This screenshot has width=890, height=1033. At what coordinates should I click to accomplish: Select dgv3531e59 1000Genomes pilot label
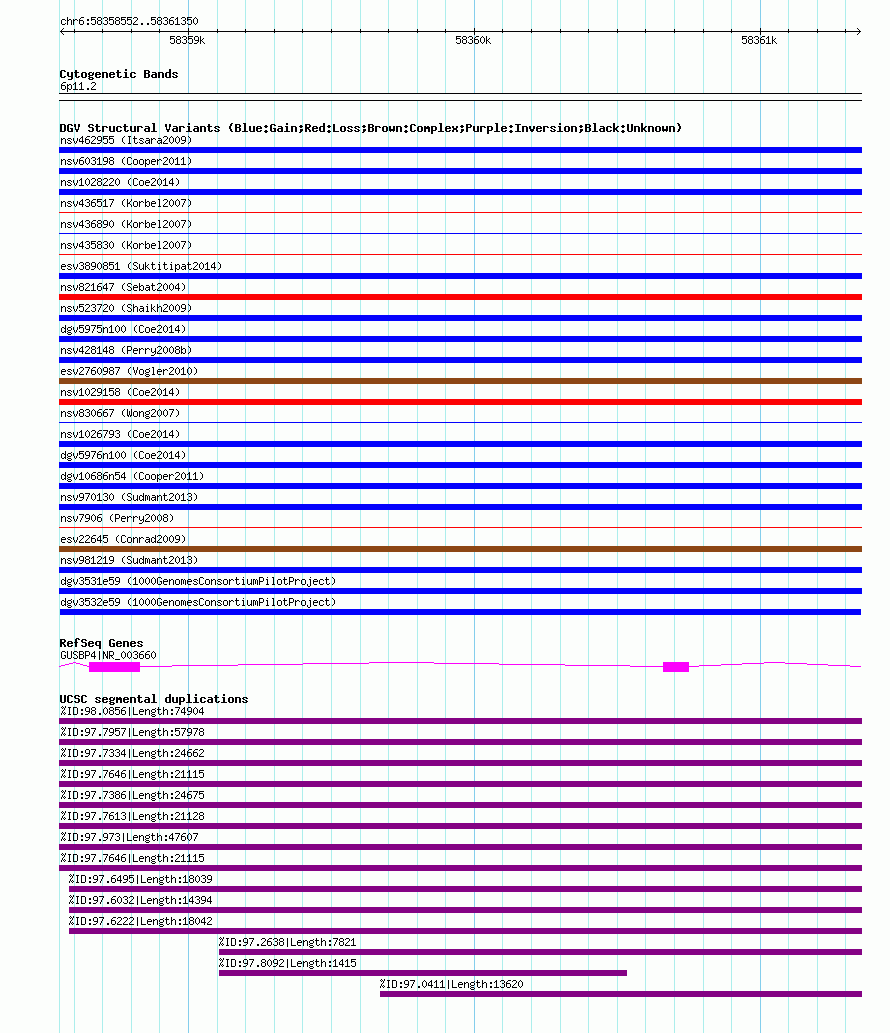pyautogui.click(x=198, y=582)
